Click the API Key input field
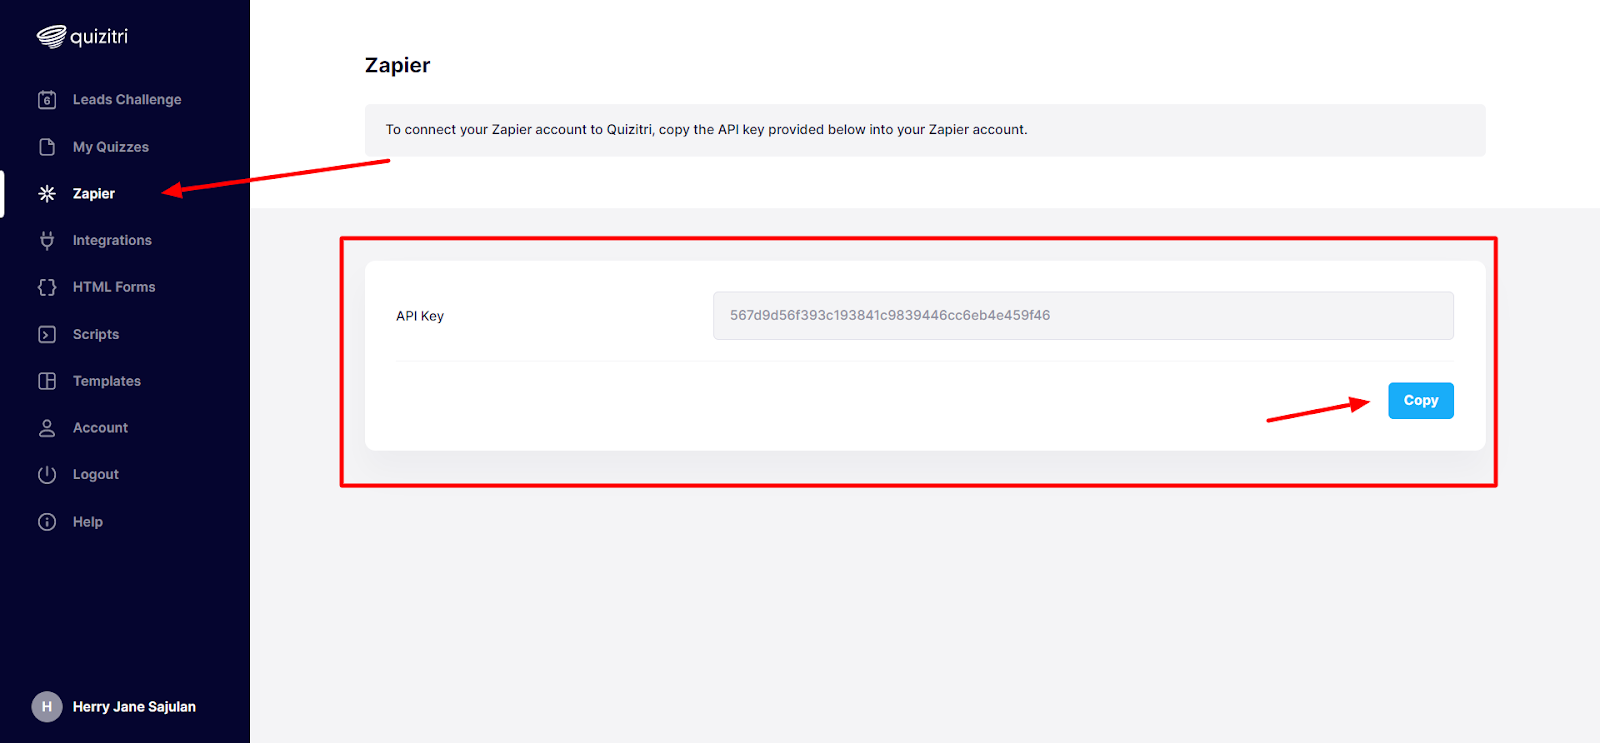The image size is (1600, 743). (x=1083, y=316)
